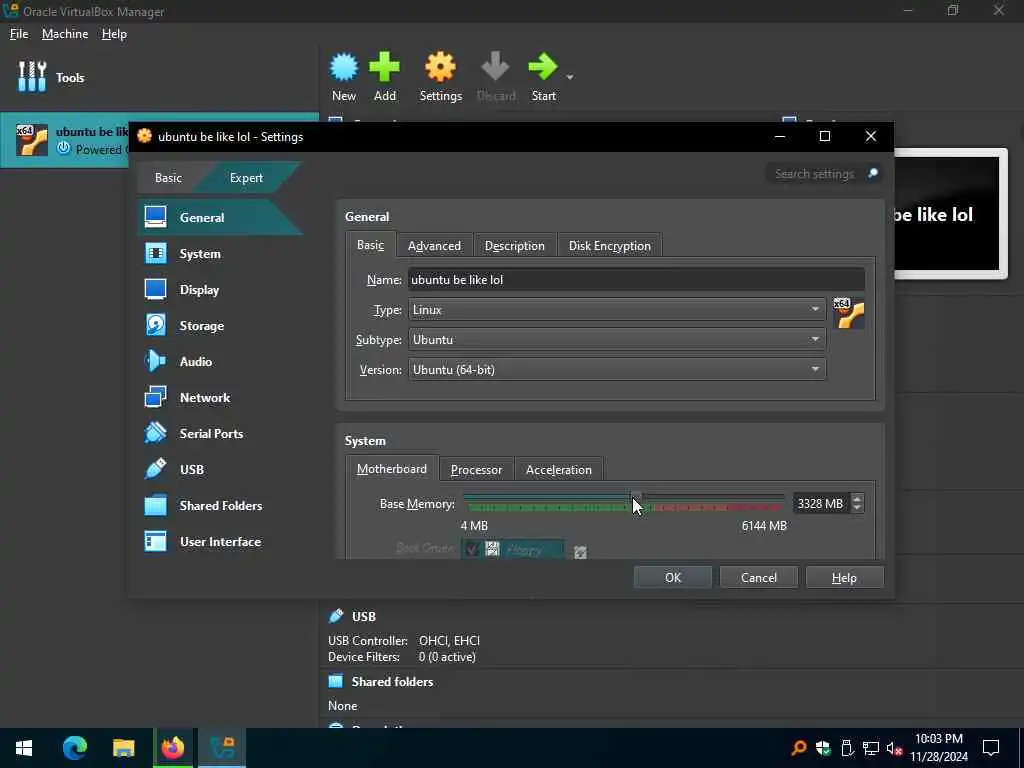Click the VirtualBox taskbar icon

(222, 748)
